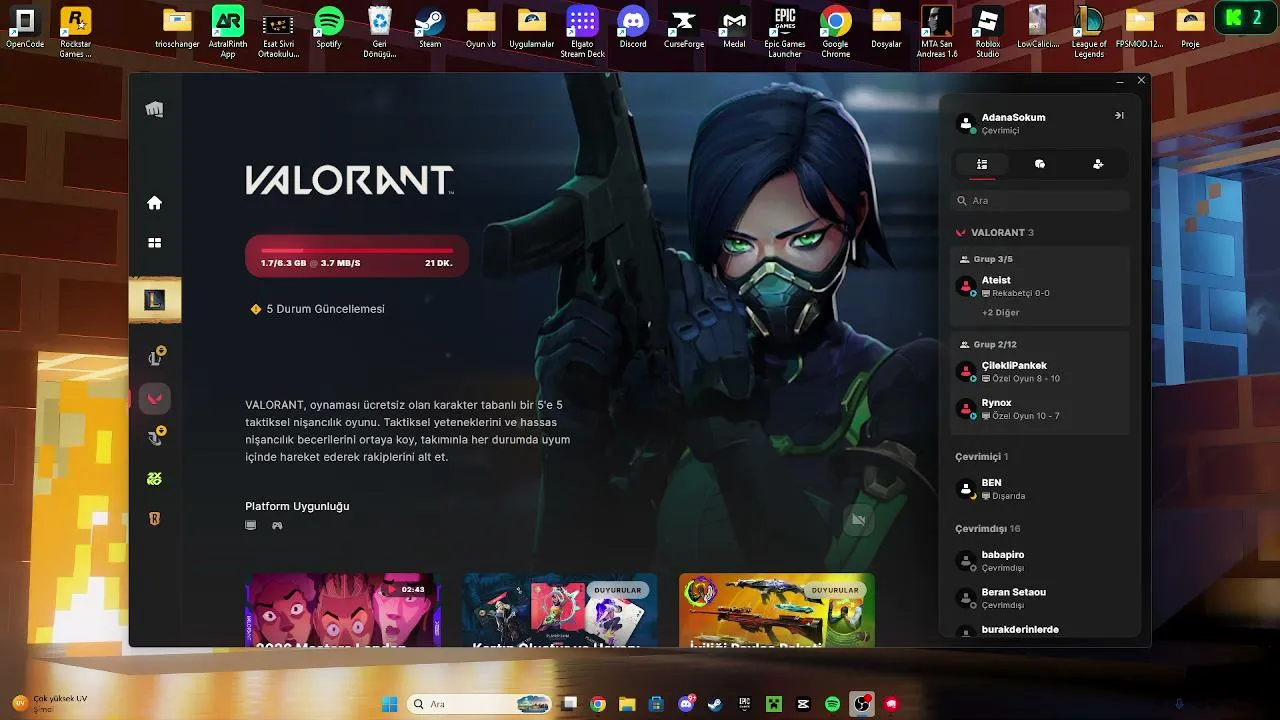Open the AdanaSokum profile header
Viewport: 1280px width, 720px height.
1001,123
